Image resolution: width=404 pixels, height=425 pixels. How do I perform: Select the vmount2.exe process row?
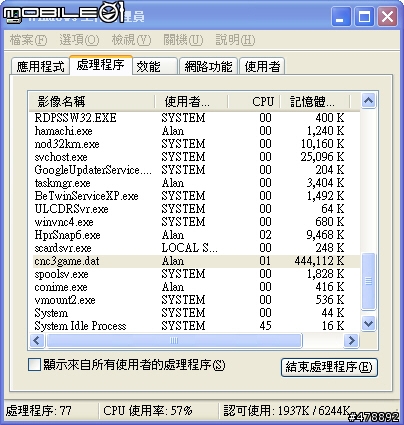coord(194,300)
